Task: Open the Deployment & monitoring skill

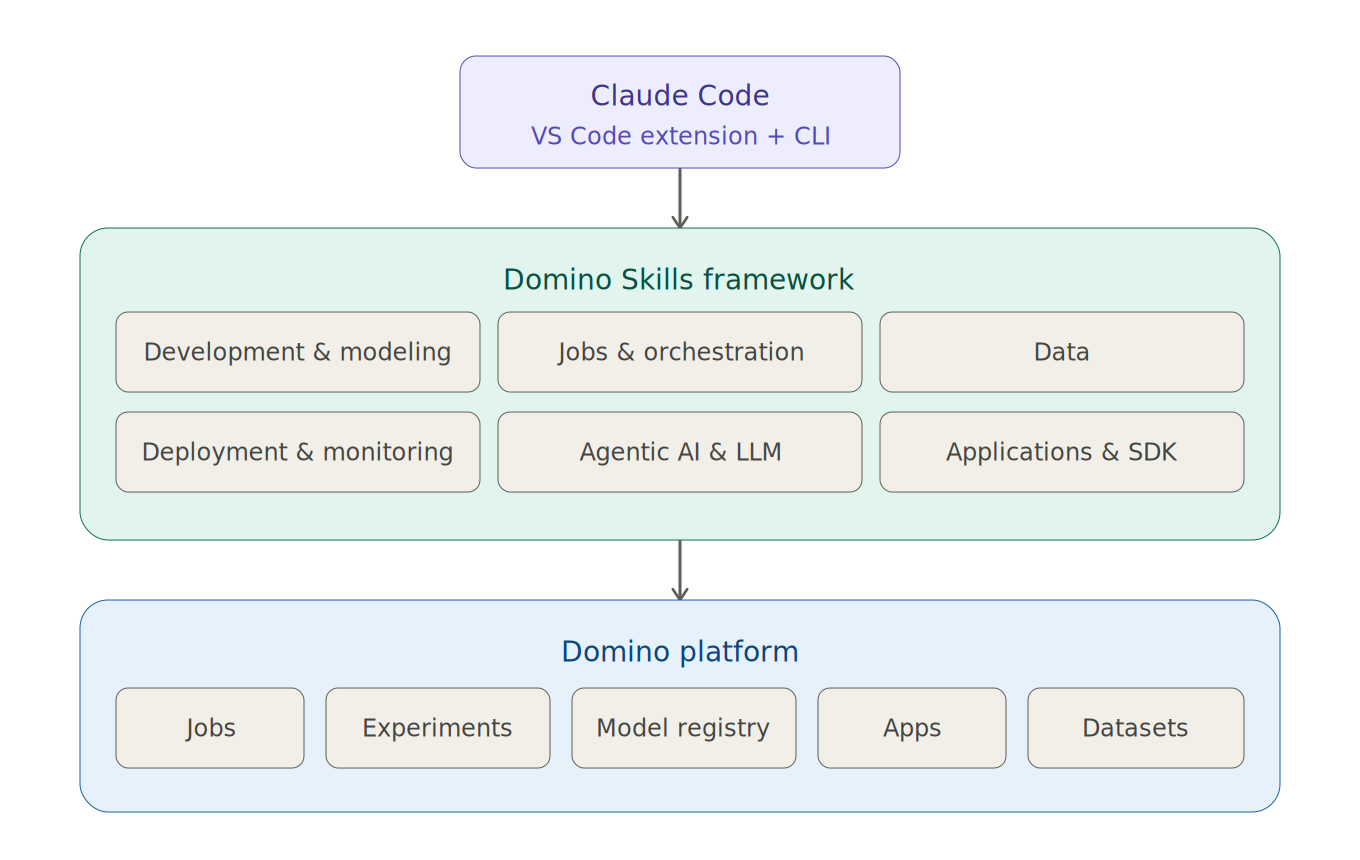Action: [x=298, y=452]
